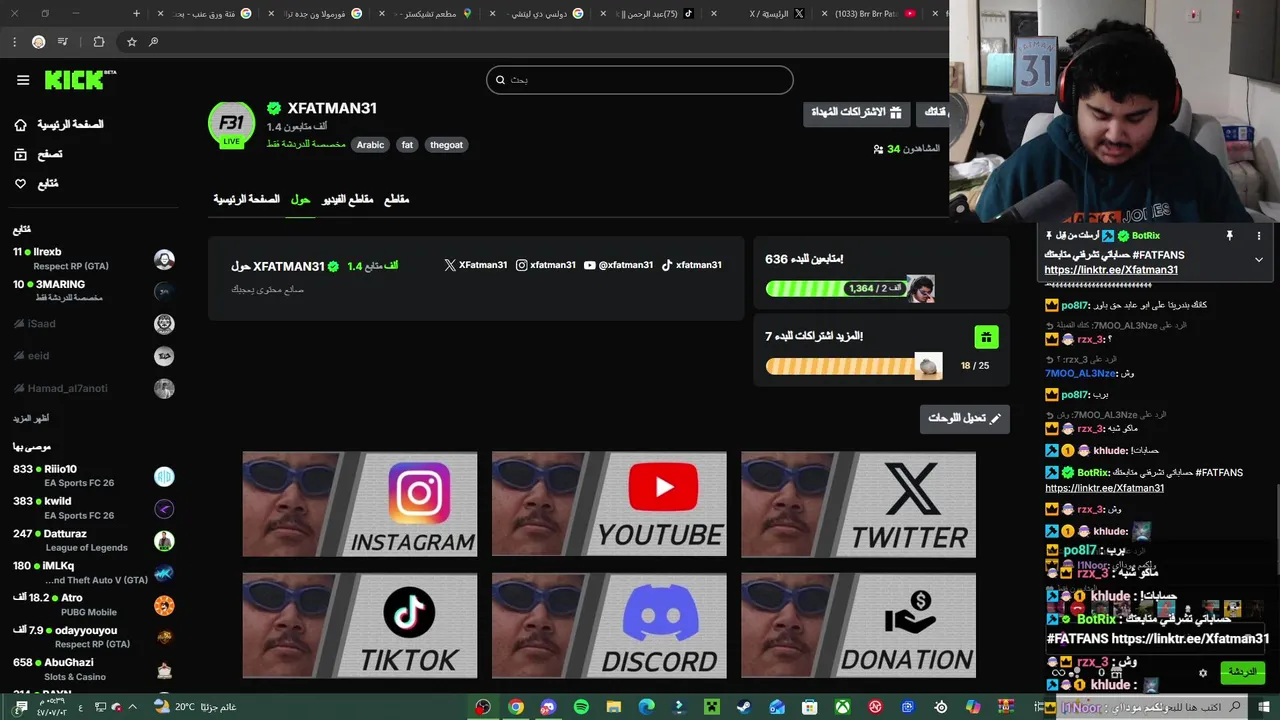Open the browser three-dot menu
The image size is (1280, 720).
pos(14,42)
